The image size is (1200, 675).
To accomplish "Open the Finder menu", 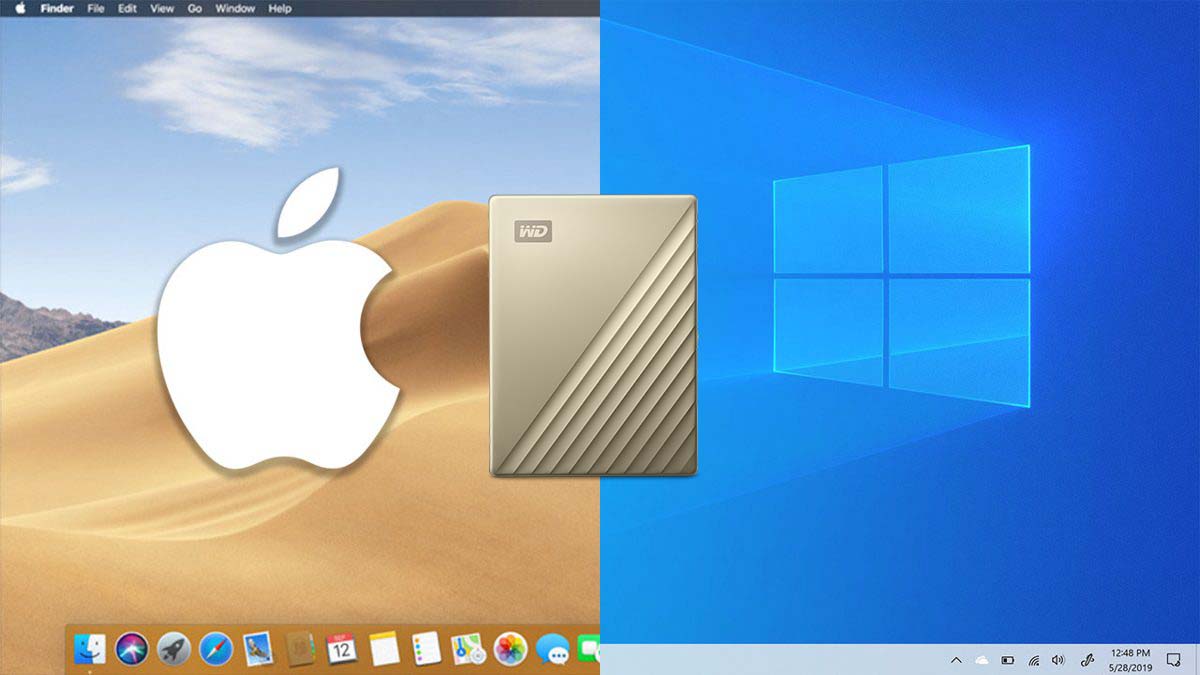I will (x=56, y=8).
